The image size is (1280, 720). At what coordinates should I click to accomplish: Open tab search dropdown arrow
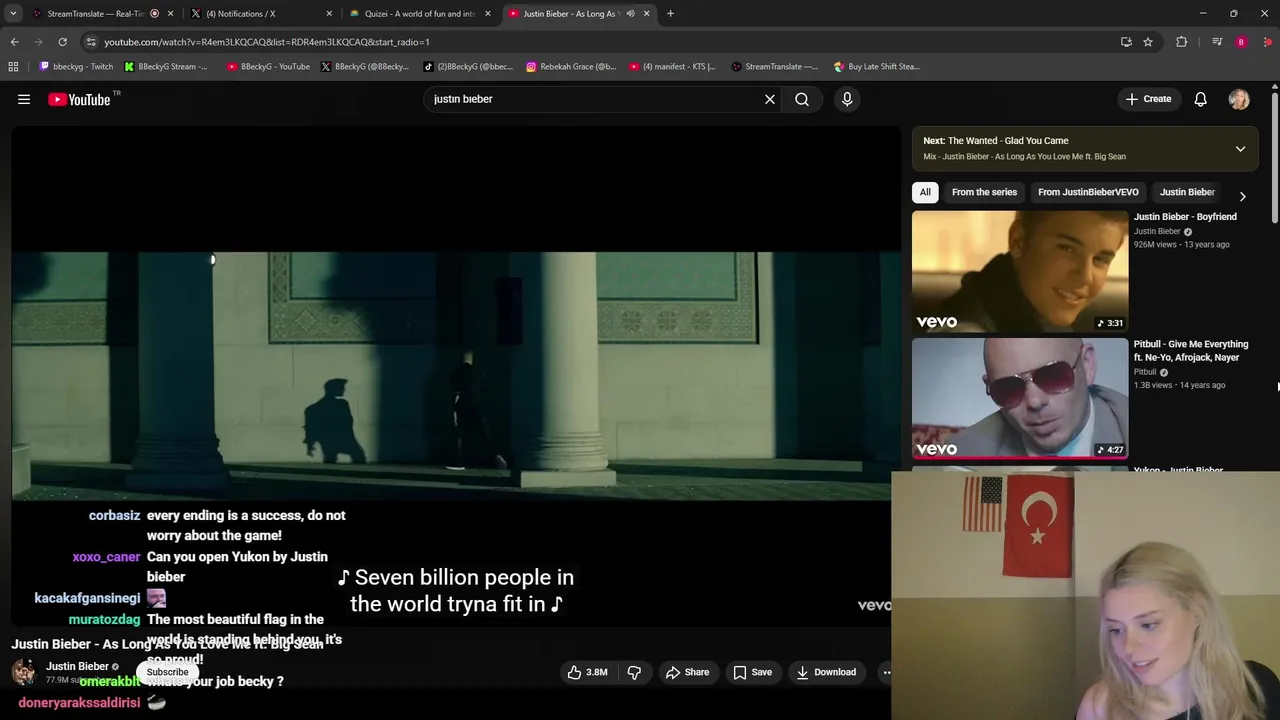pyautogui.click(x=13, y=14)
